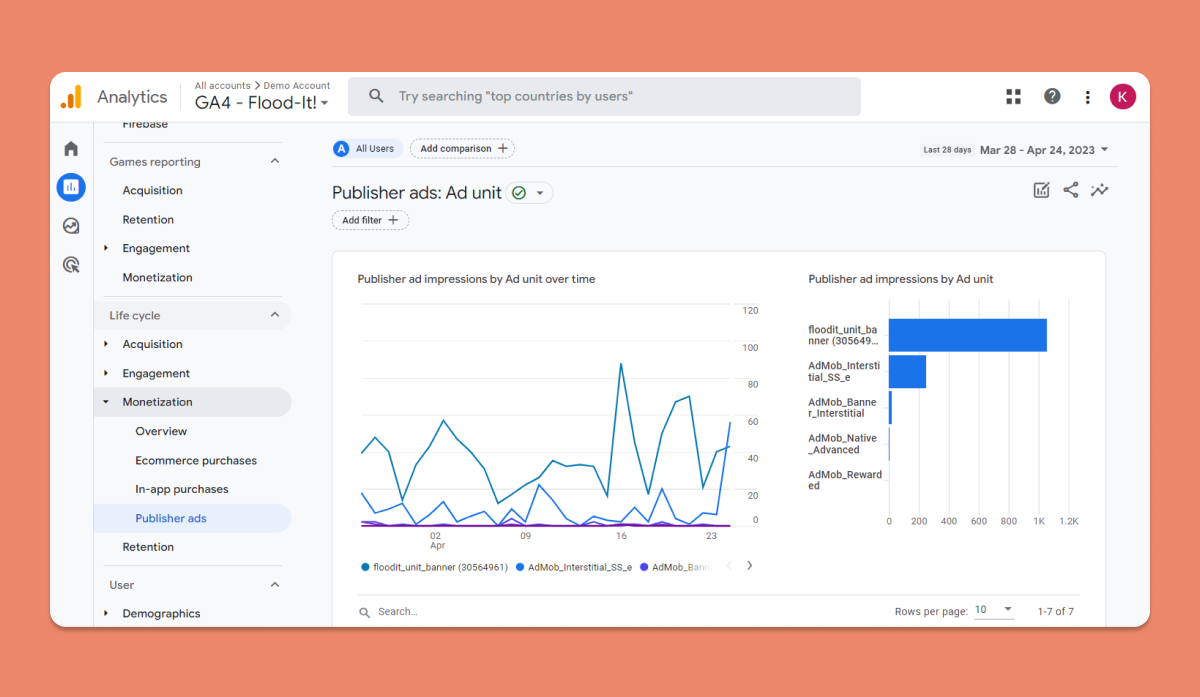The height and width of the screenshot is (697, 1200).
Task: Open the Firebase nav item
Action: click(145, 124)
